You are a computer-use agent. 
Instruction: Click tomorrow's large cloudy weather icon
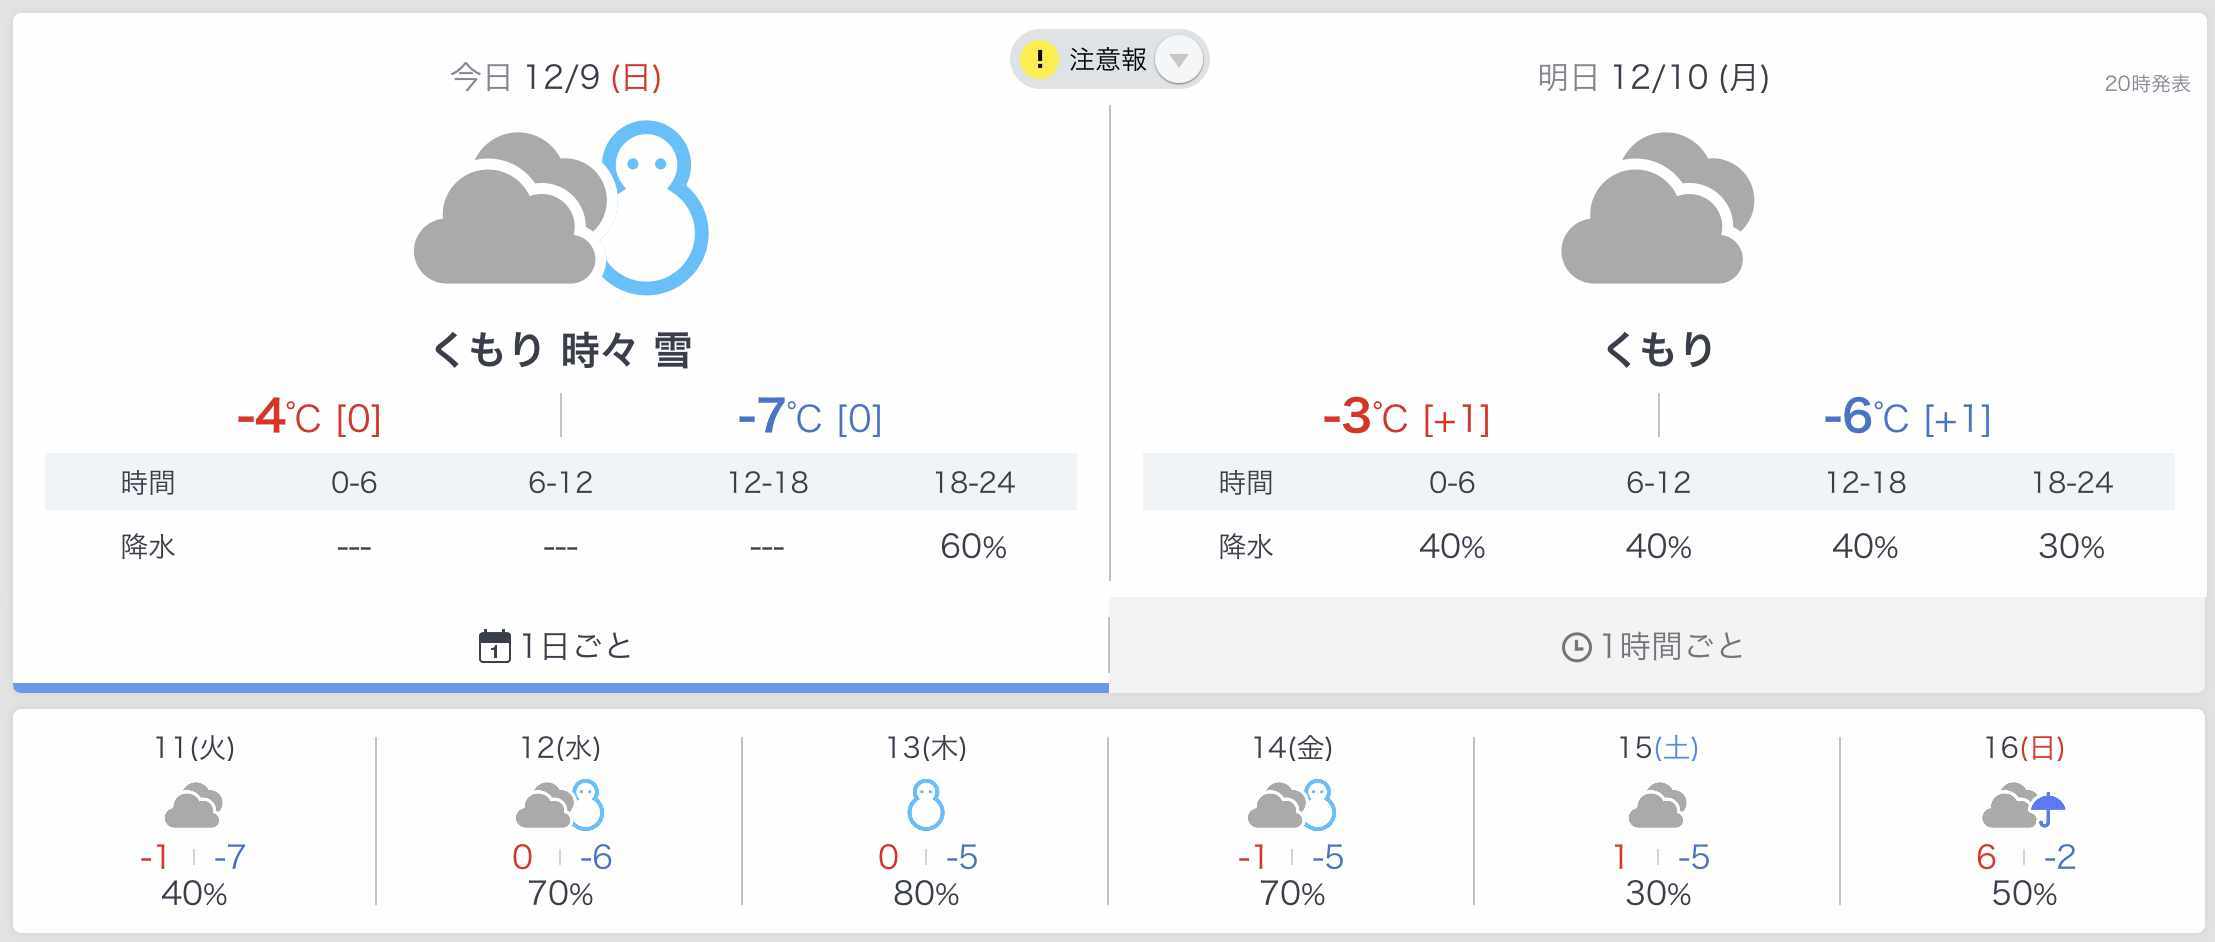pyautogui.click(x=1658, y=208)
